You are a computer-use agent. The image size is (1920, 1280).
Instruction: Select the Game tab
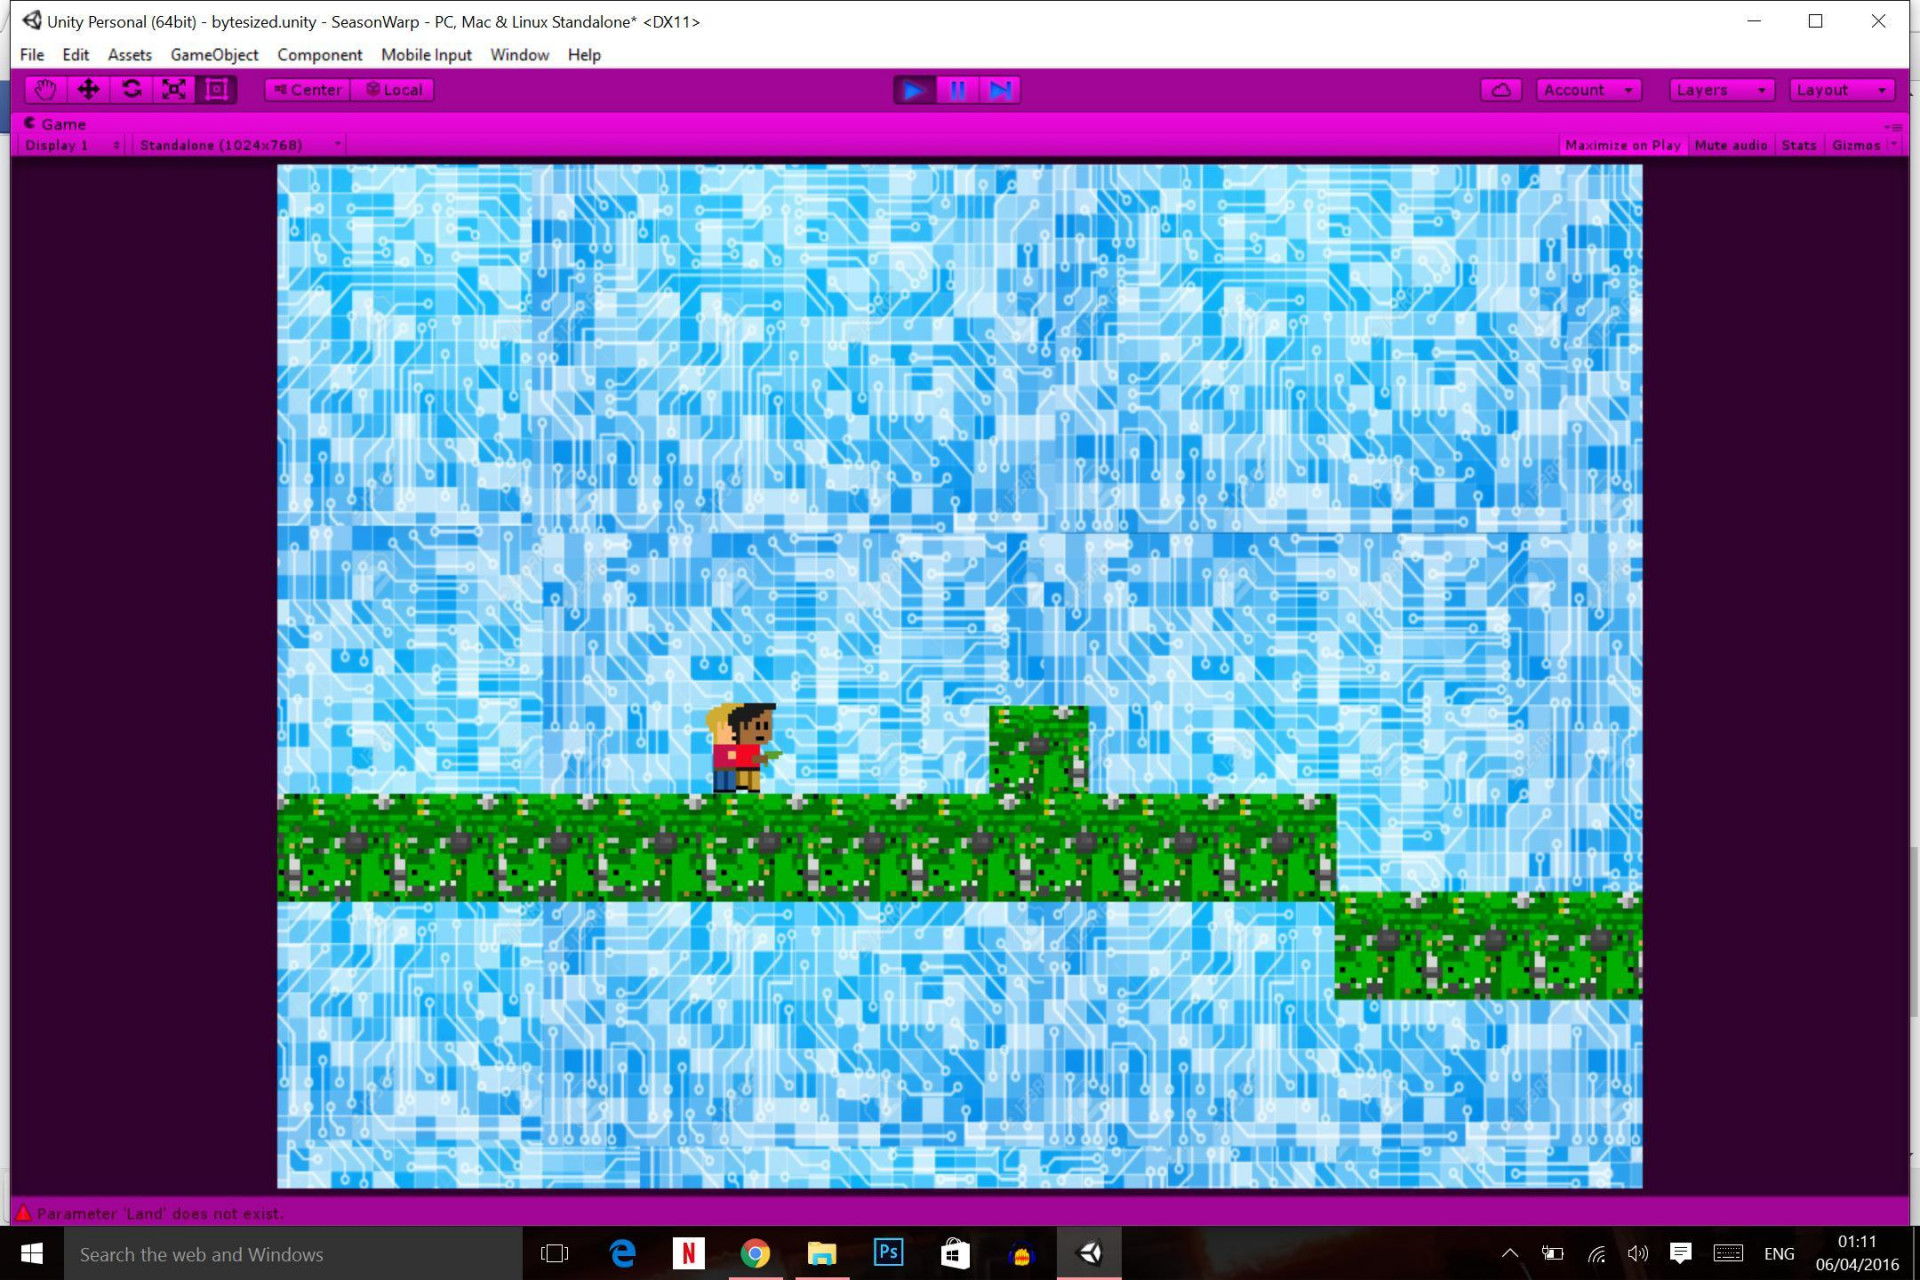[55, 124]
